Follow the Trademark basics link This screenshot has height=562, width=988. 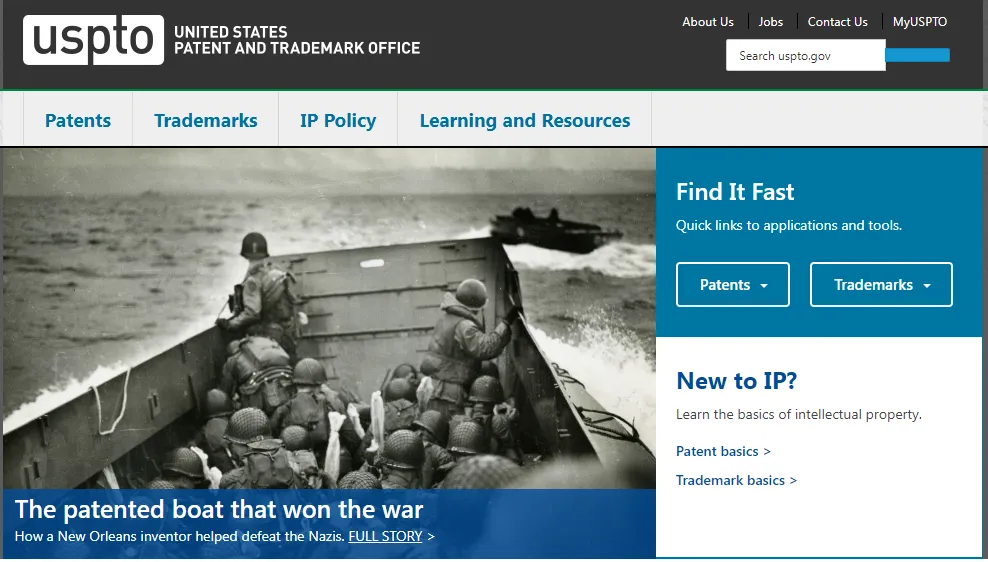(736, 480)
